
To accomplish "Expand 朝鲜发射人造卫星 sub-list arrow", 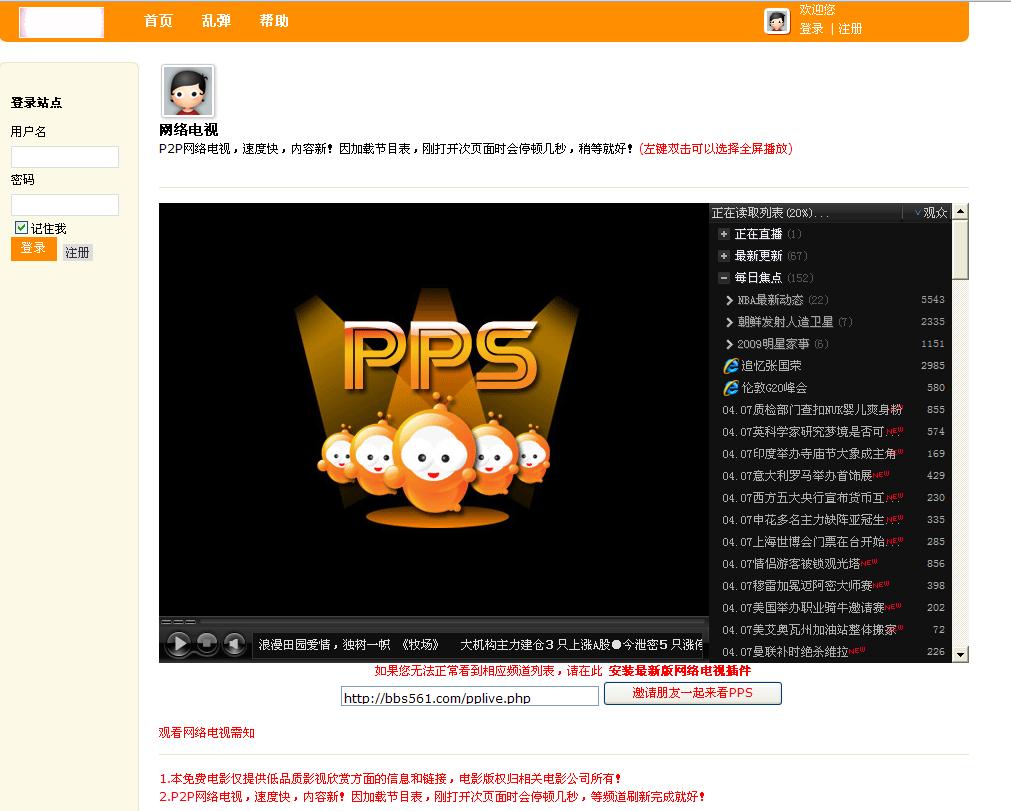I will (729, 322).
